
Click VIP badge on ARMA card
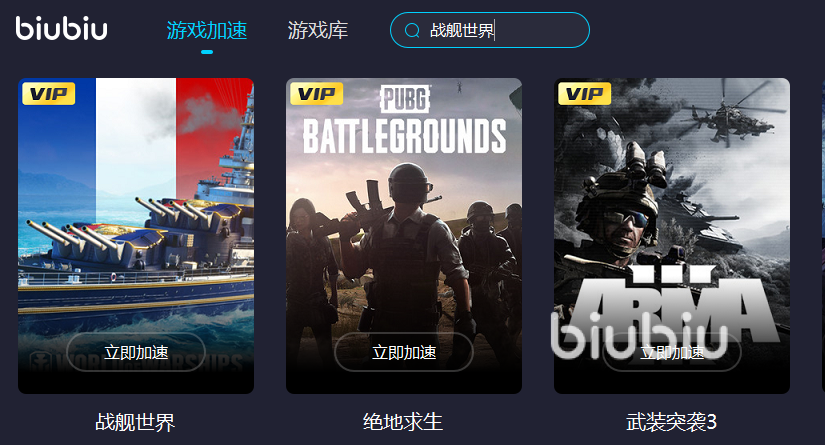point(584,94)
